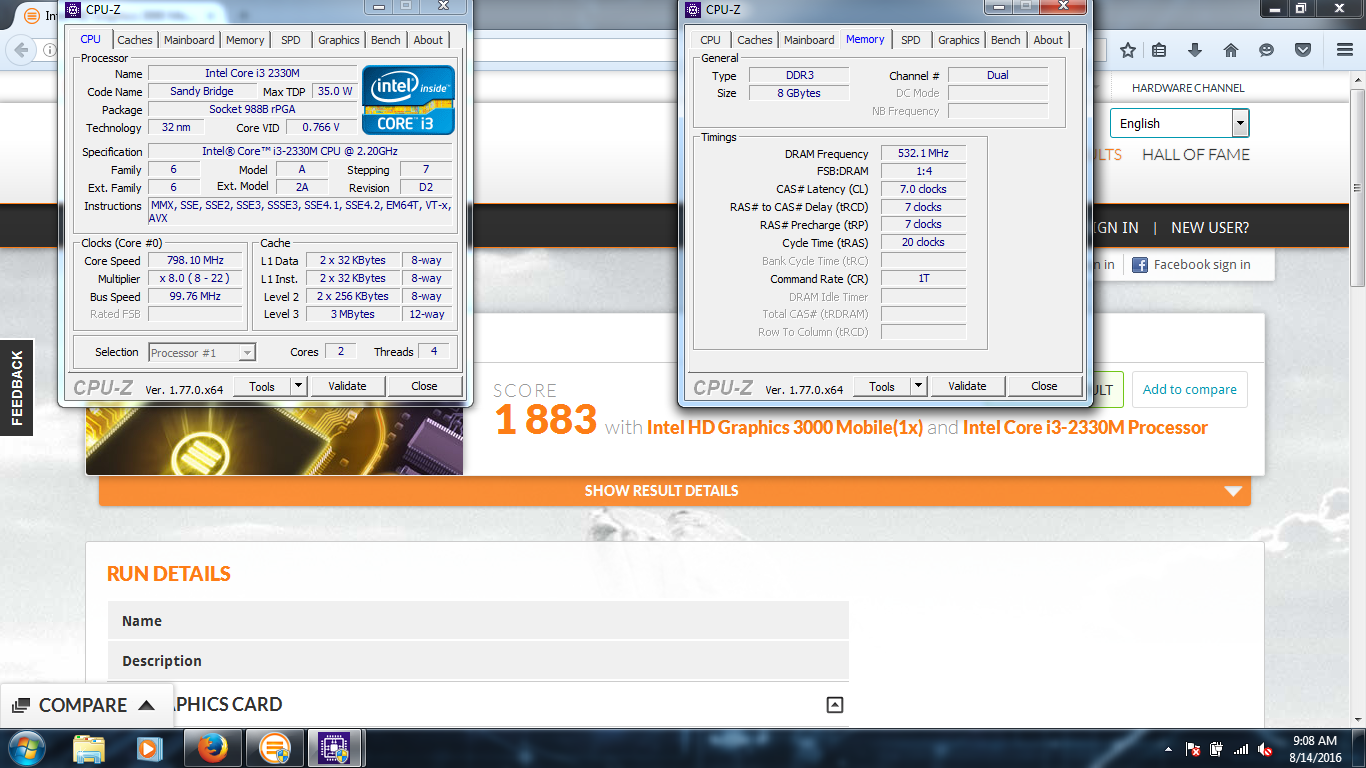The height and width of the screenshot is (768, 1366).
Task: Follow Intel Core i3-2330M Processor link
Action: coord(1085,428)
